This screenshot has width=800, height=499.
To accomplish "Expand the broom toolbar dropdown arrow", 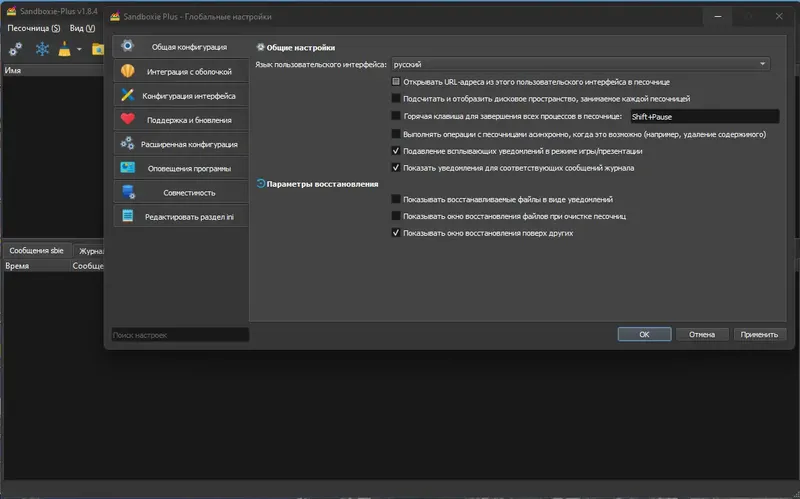I will [79, 49].
